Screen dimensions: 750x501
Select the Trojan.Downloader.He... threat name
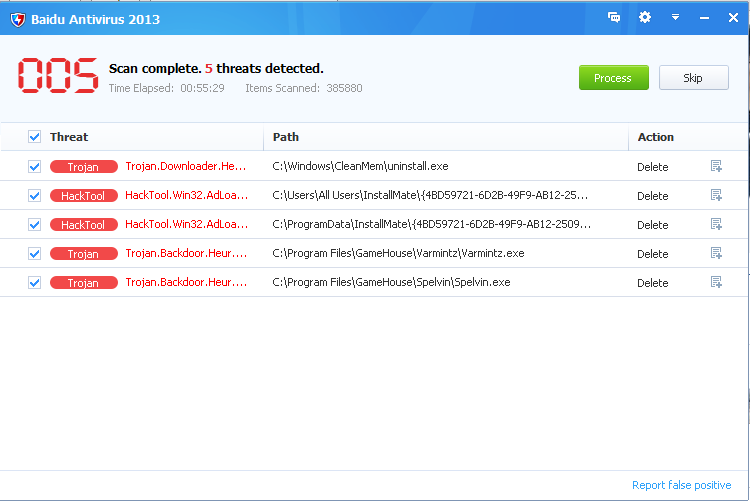coord(186,166)
